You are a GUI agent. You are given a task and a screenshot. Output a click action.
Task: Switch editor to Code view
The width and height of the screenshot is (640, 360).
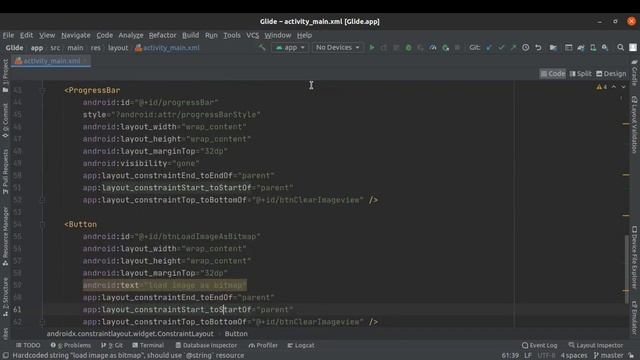pyautogui.click(x=553, y=74)
